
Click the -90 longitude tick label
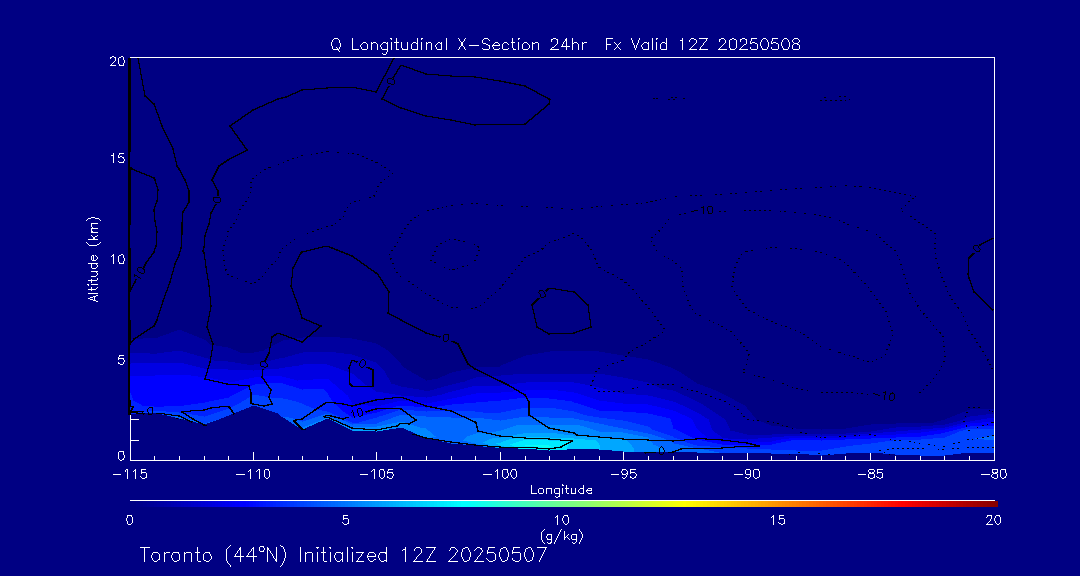747,474
